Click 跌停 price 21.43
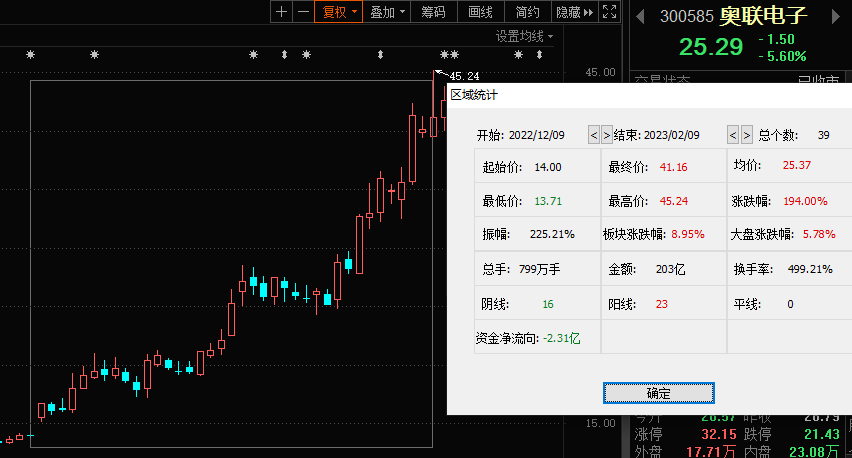This screenshot has width=852, height=458. tap(822, 434)
